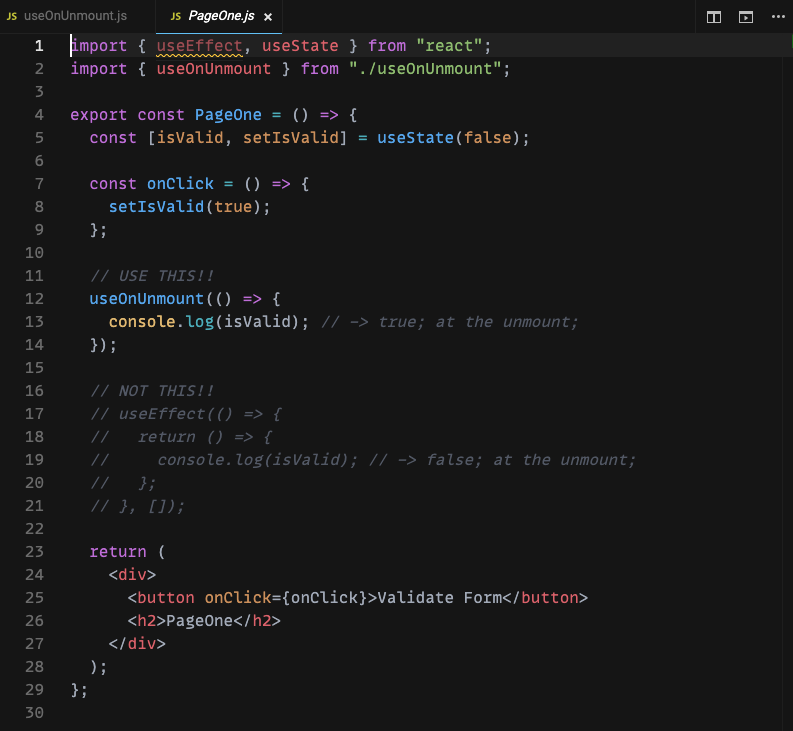Click the "Validate Form" button text

[438, 598]
